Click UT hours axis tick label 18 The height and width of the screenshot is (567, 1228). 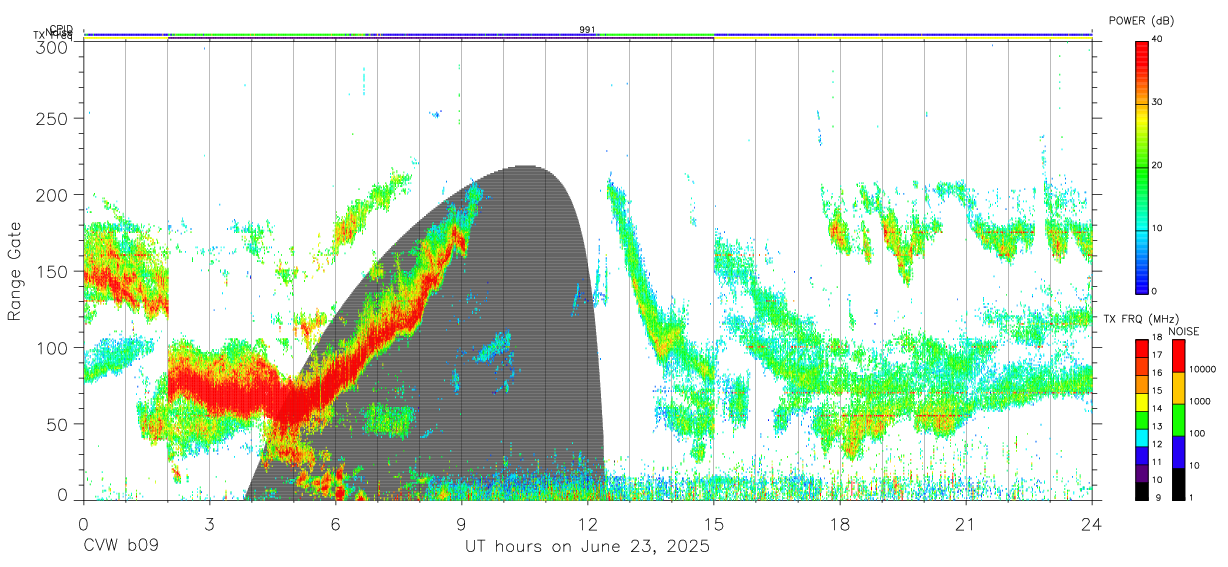[839, 523]
